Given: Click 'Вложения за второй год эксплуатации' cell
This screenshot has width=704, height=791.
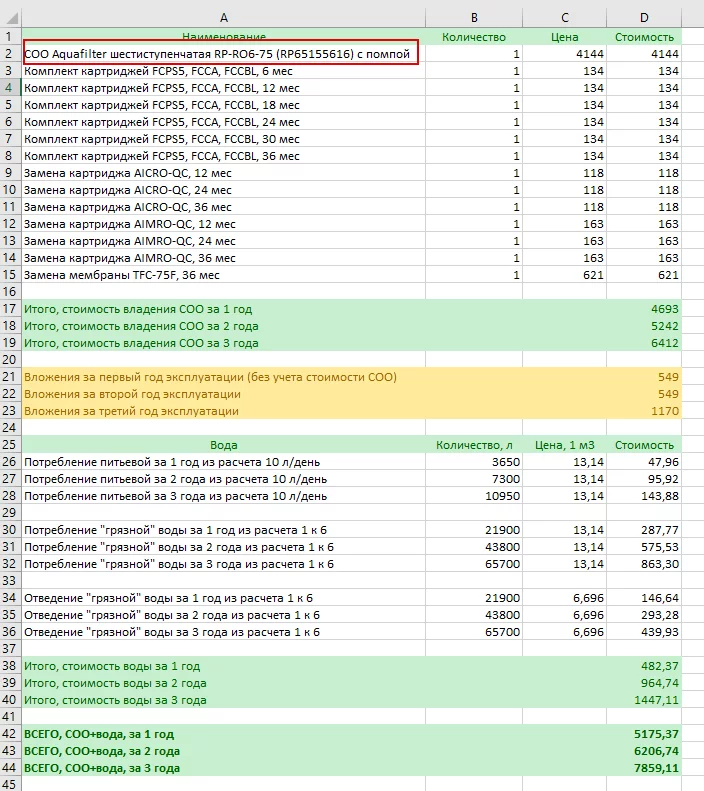Looking at the screenshot, I should click(223, 394).
